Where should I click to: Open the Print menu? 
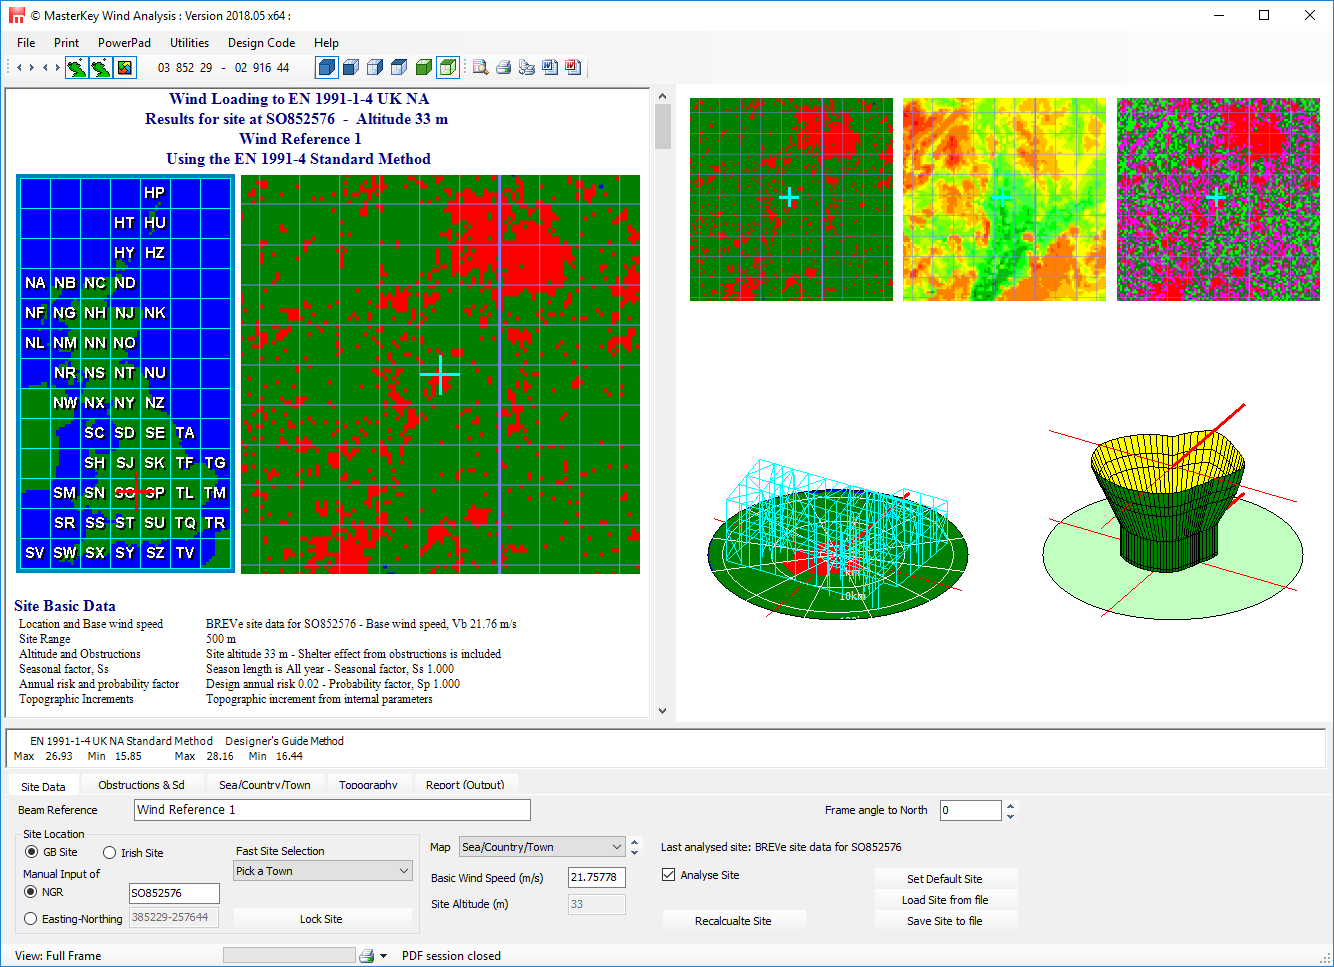pyautogui.click(x=67, y=43)
